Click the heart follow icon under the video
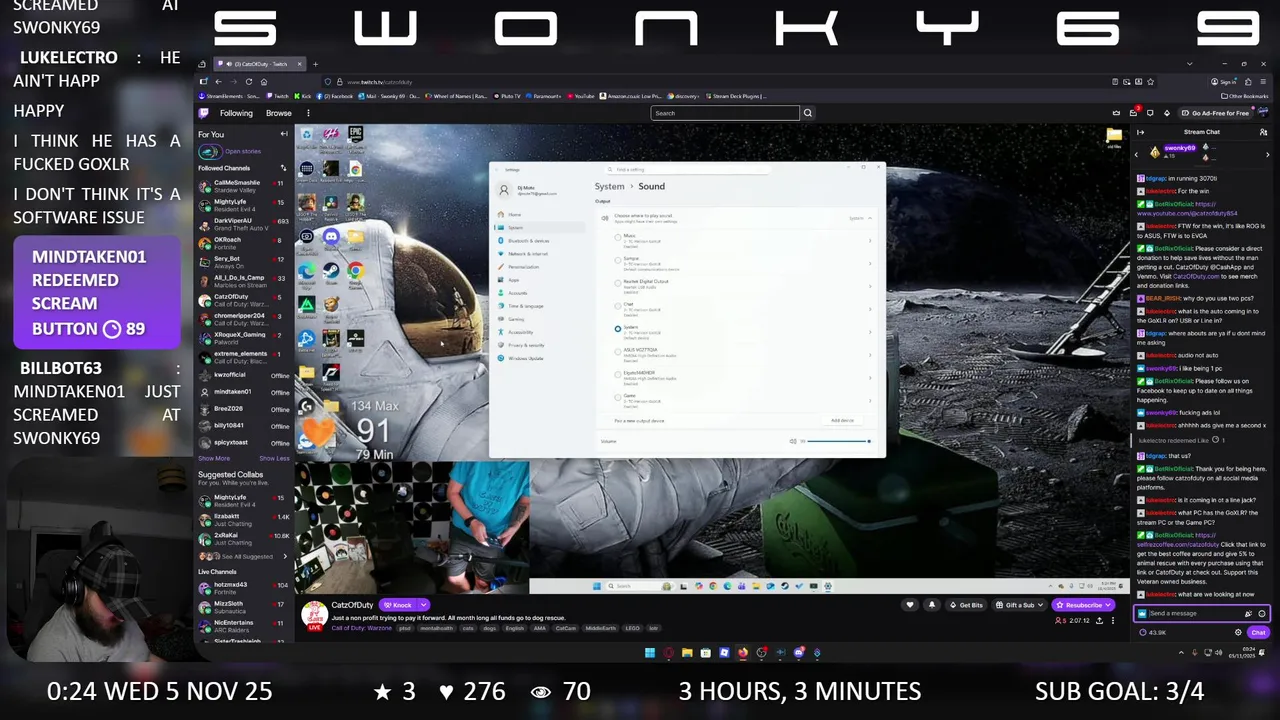The image size is (1280, 720). click(910, 605)
